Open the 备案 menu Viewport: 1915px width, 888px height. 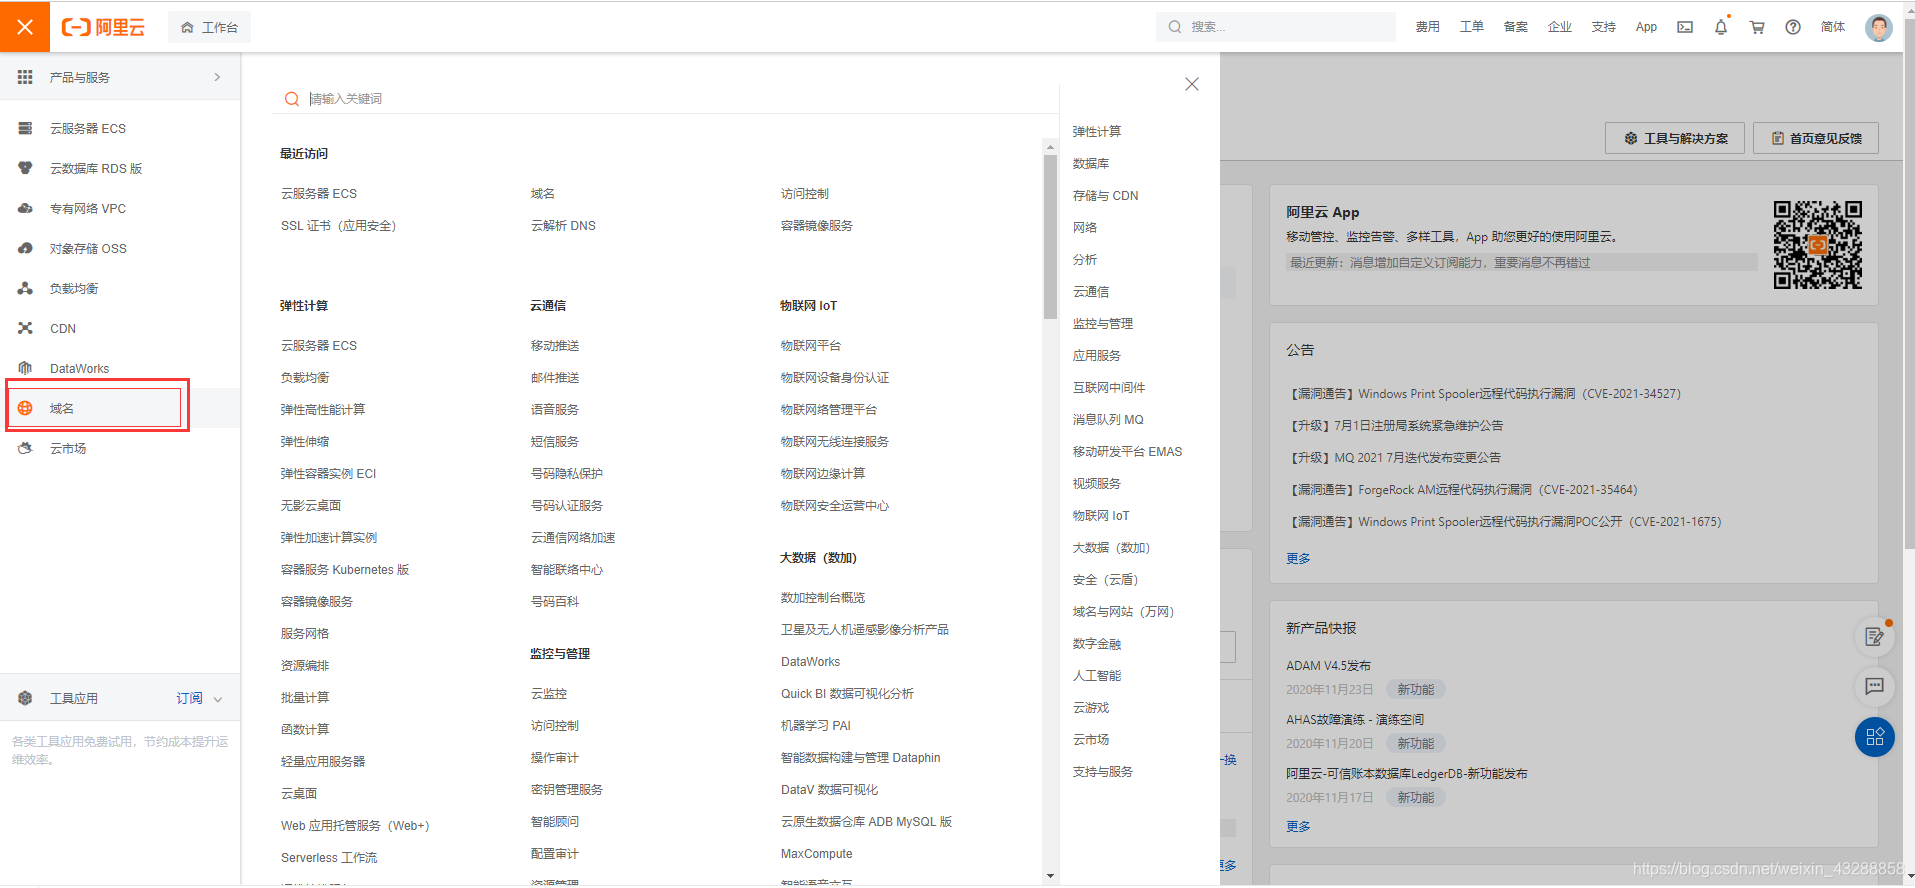1515,27
